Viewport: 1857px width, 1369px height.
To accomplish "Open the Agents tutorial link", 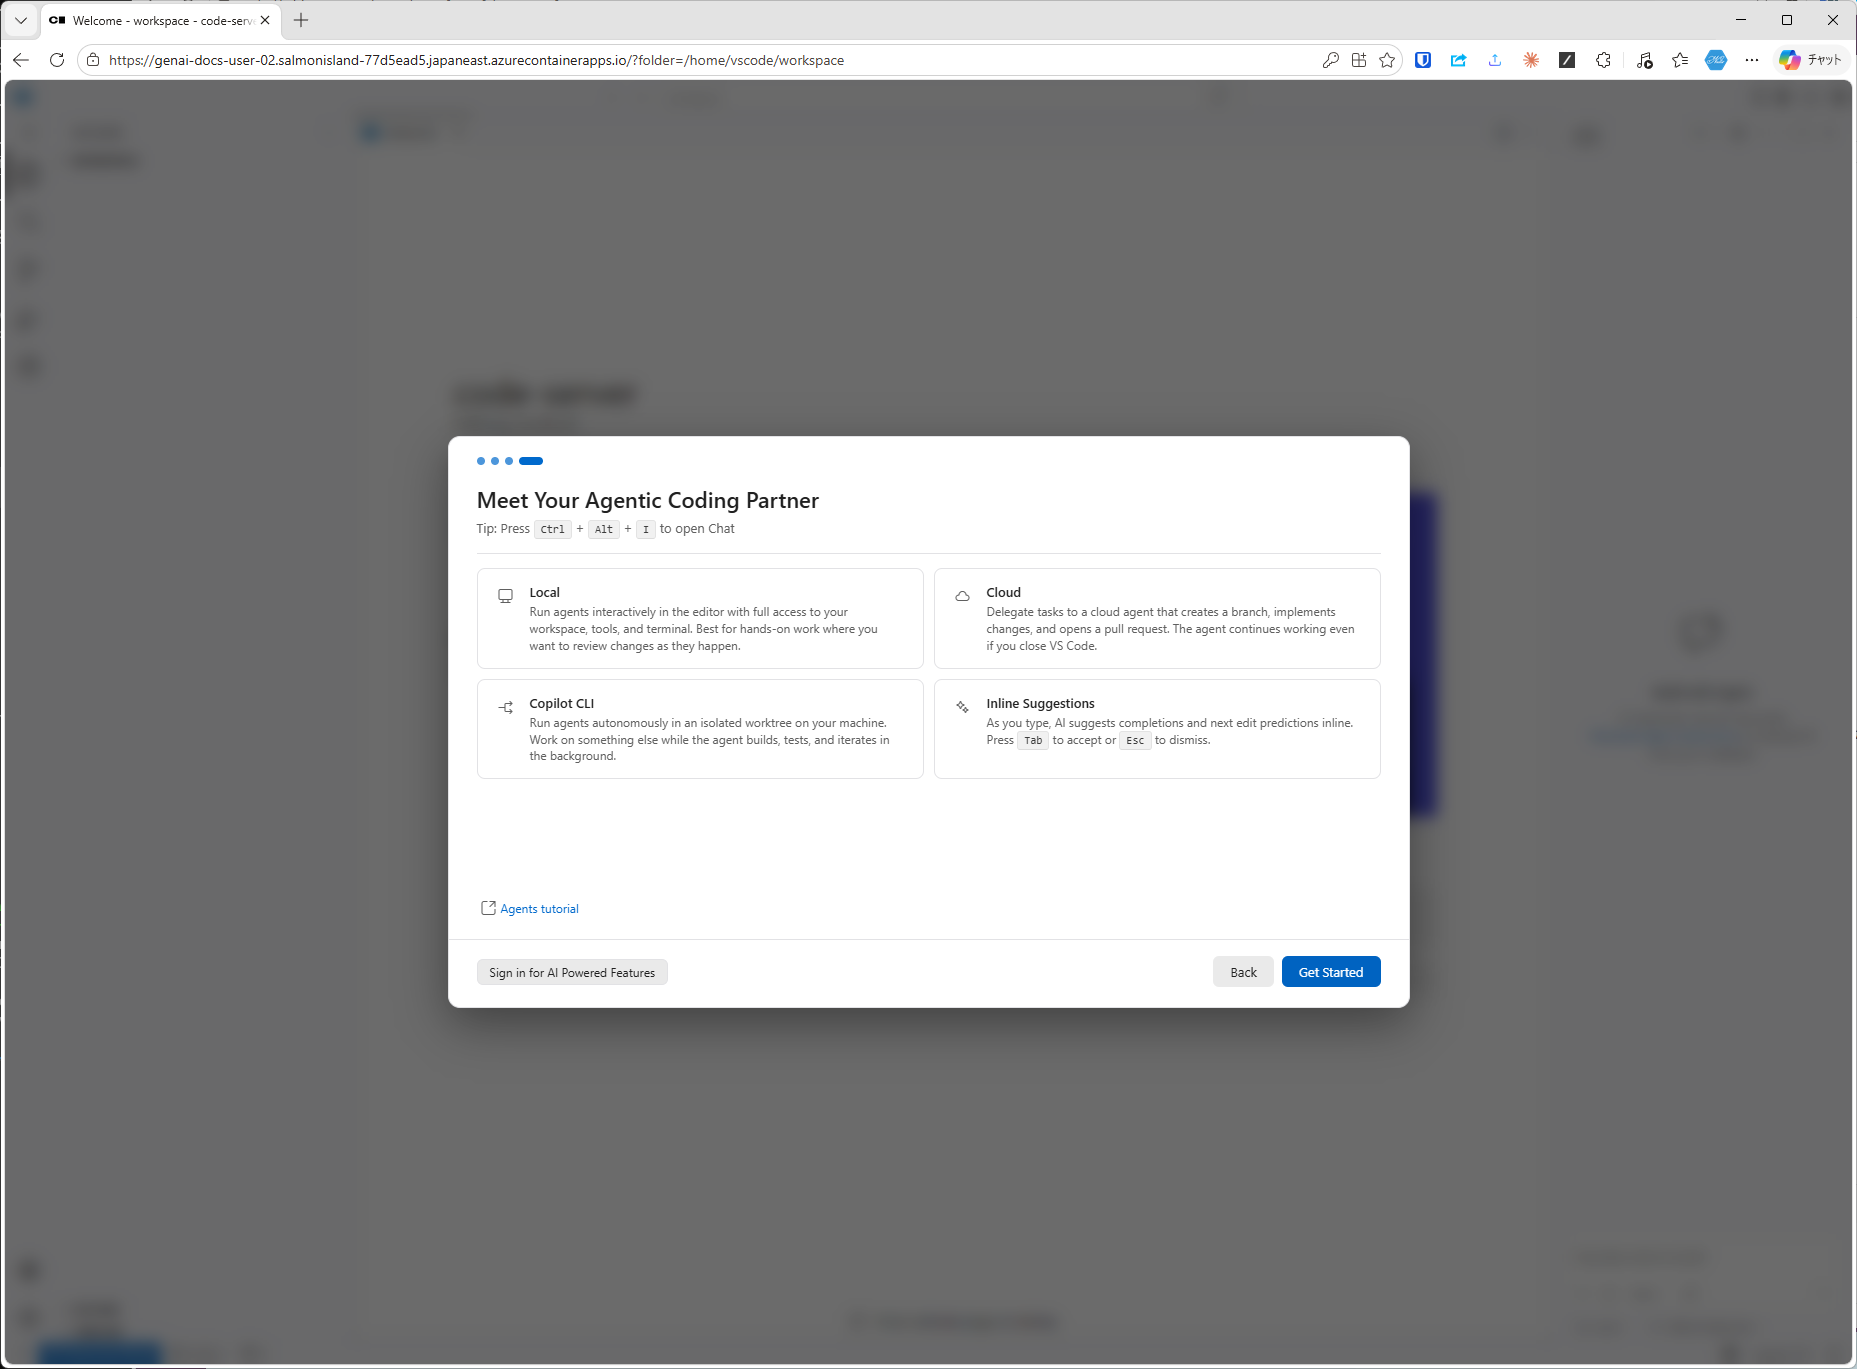I will pos(539,909).
